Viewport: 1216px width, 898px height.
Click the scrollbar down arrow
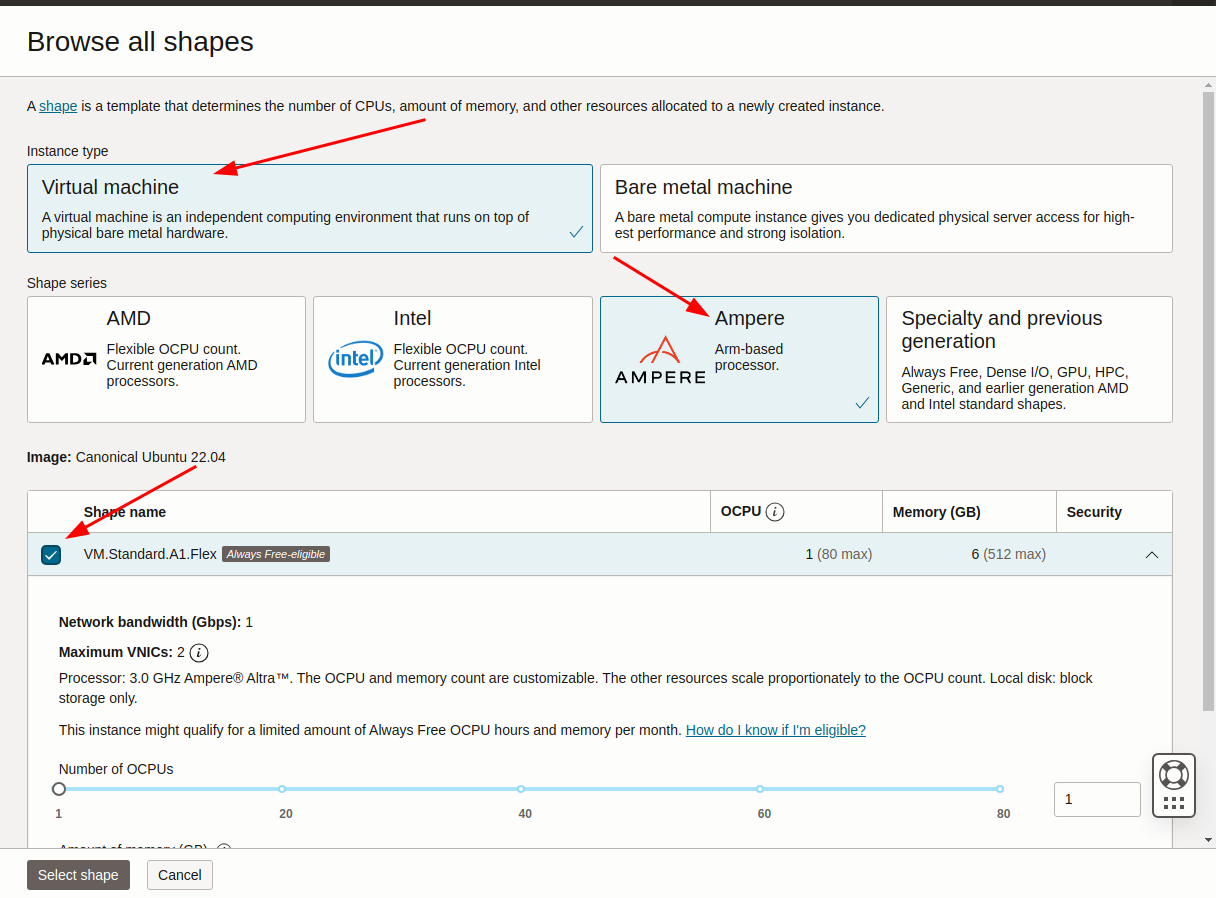[1208, 840]
